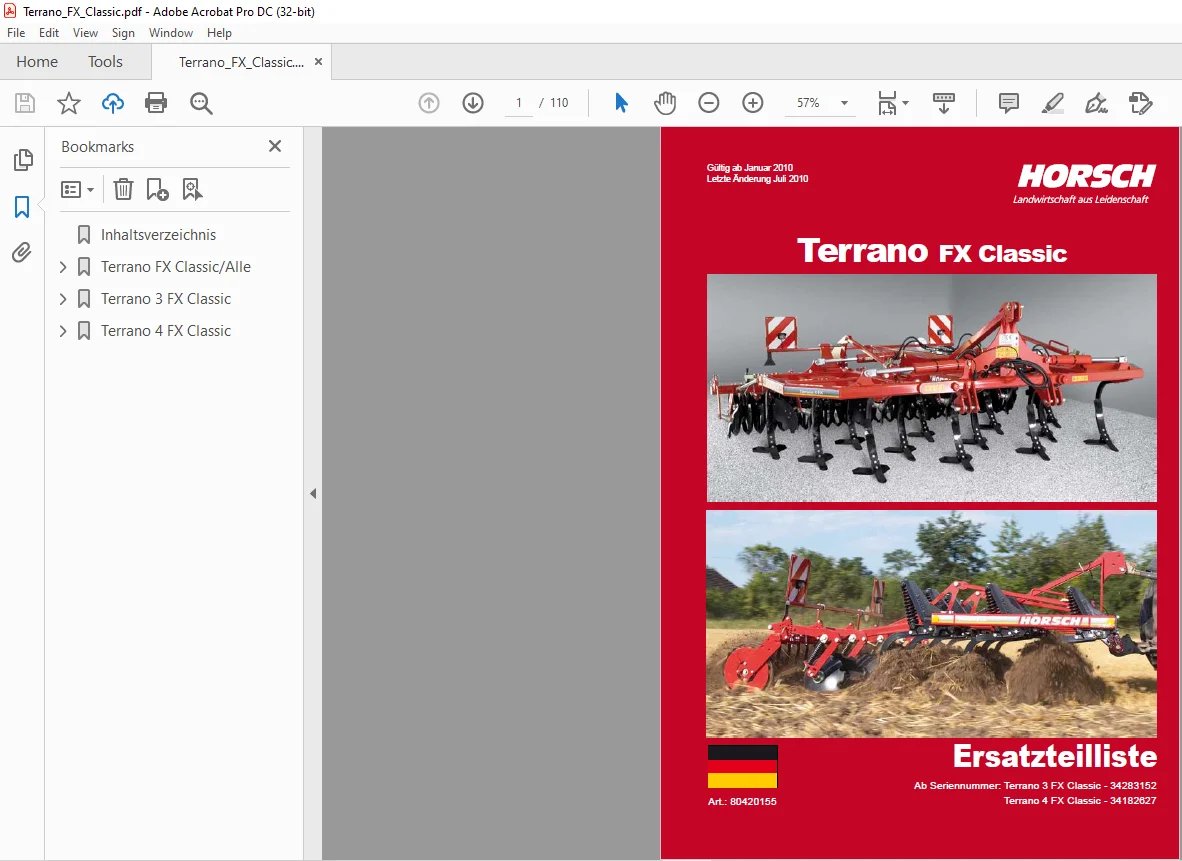Click the Stamp tool icon
Viewport: 1182px width, 861px height.
click(x=1141, y=103)
